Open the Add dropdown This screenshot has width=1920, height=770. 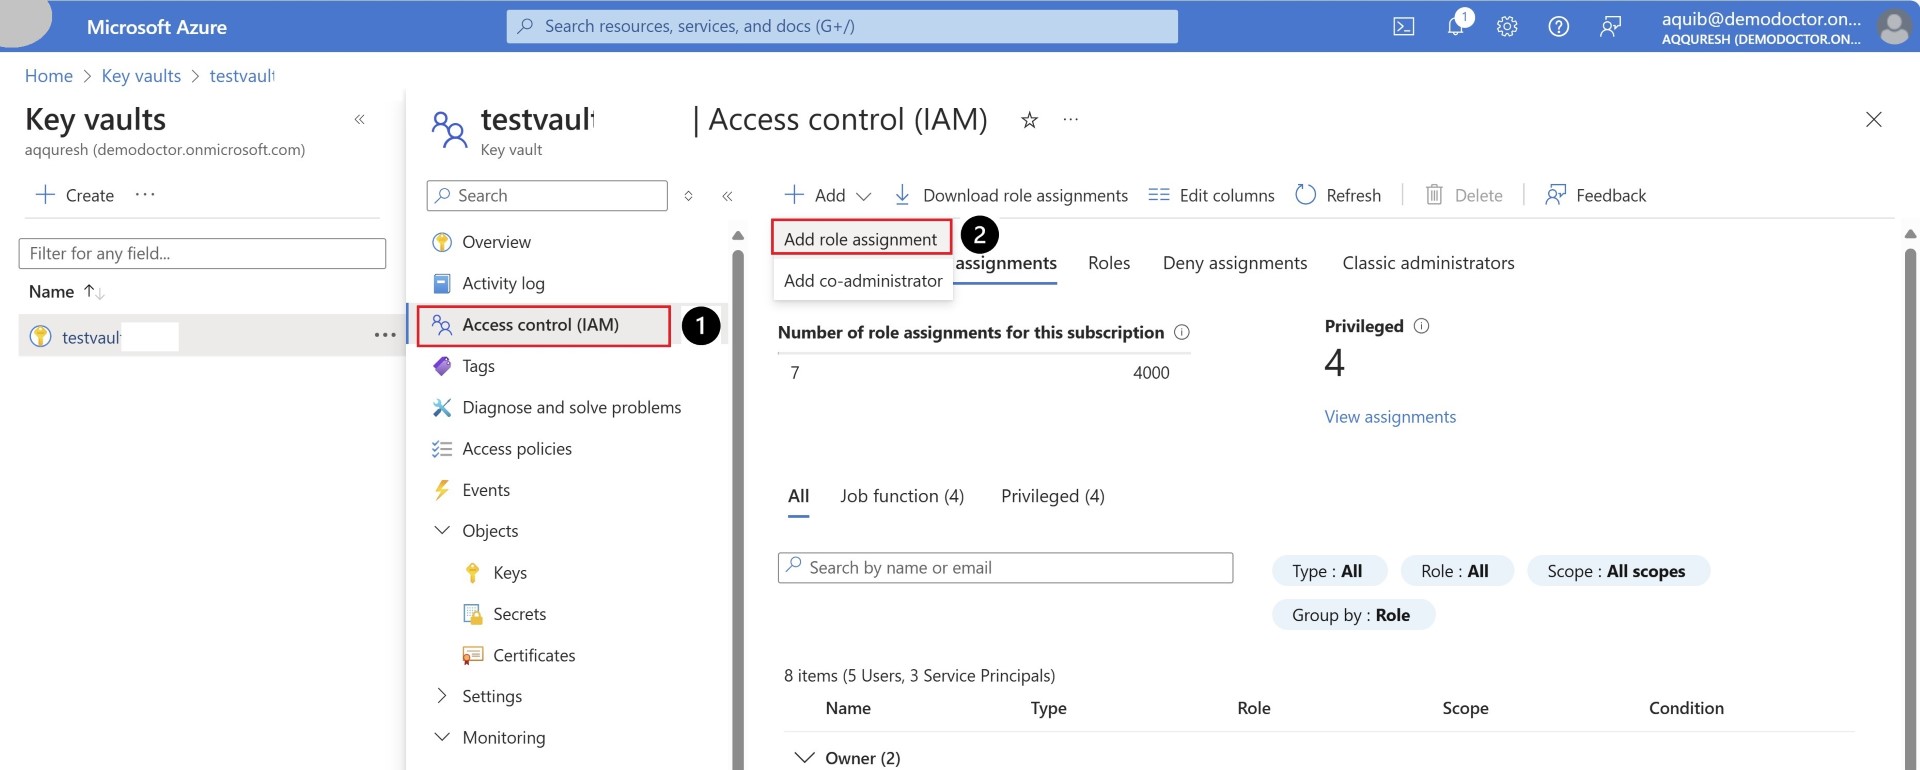(x=828, y=195)
